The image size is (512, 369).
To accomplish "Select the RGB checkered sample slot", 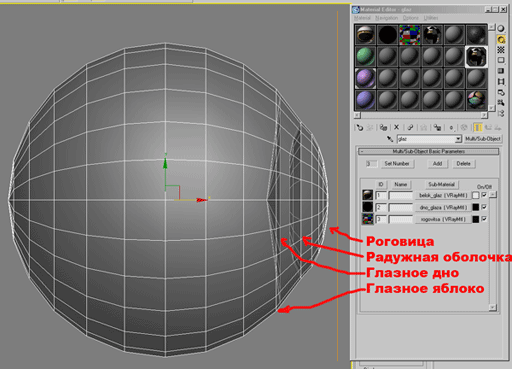I will tap(410, 35).
